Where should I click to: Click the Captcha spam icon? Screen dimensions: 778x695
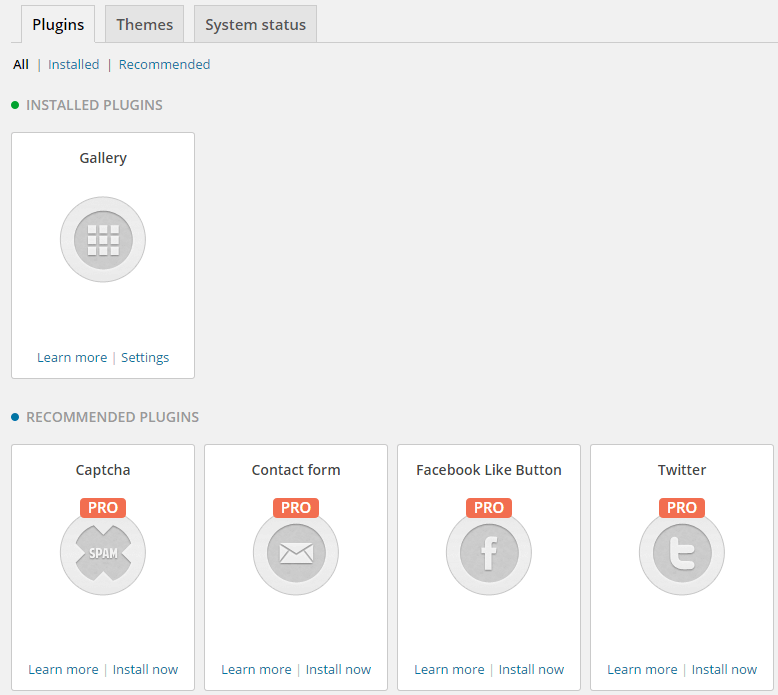coord(103,553)
